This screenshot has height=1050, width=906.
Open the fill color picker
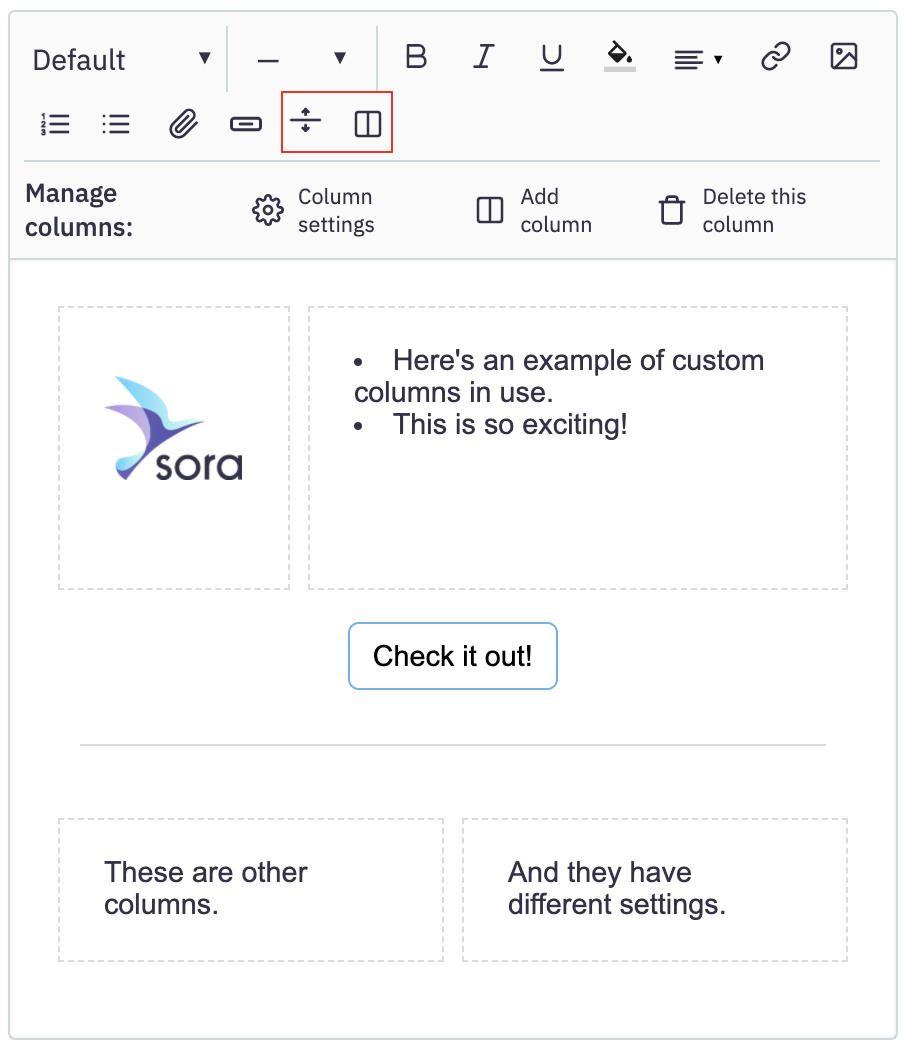pyautogui.click(x=619, y=56)
